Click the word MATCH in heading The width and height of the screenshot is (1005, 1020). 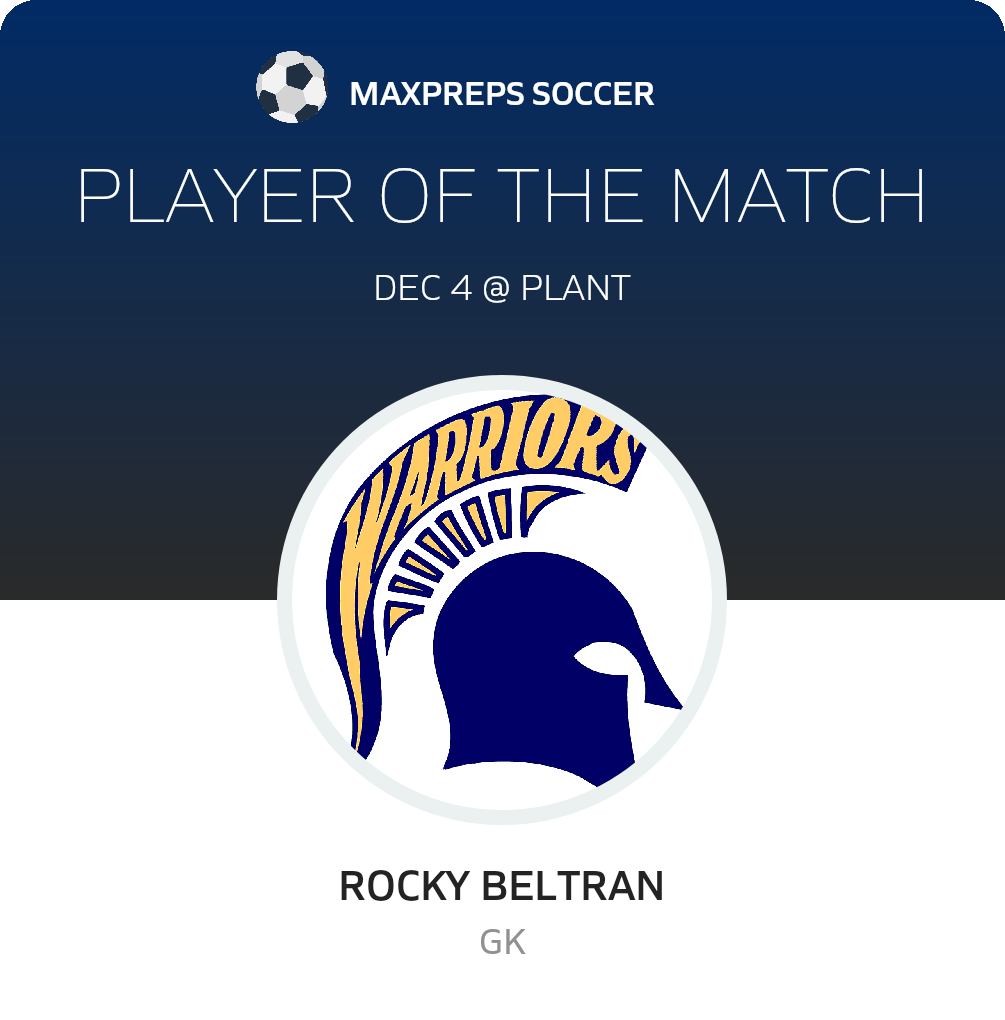pos(798,195)
